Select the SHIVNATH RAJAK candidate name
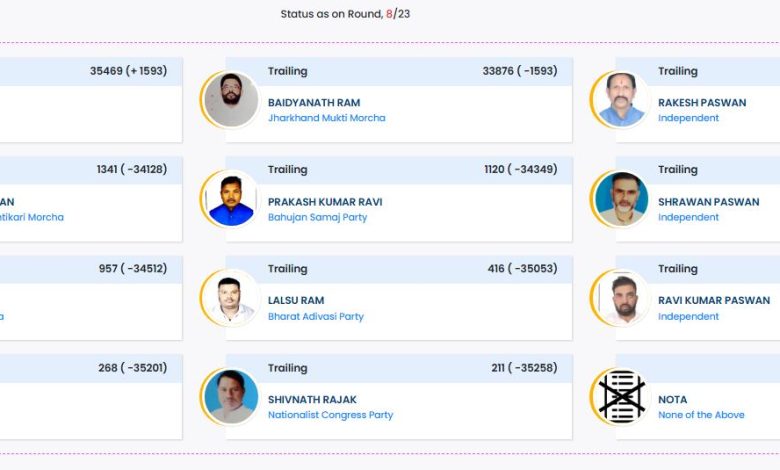The height and width of the screenshot is (470, 780). (x=312, y=399)
